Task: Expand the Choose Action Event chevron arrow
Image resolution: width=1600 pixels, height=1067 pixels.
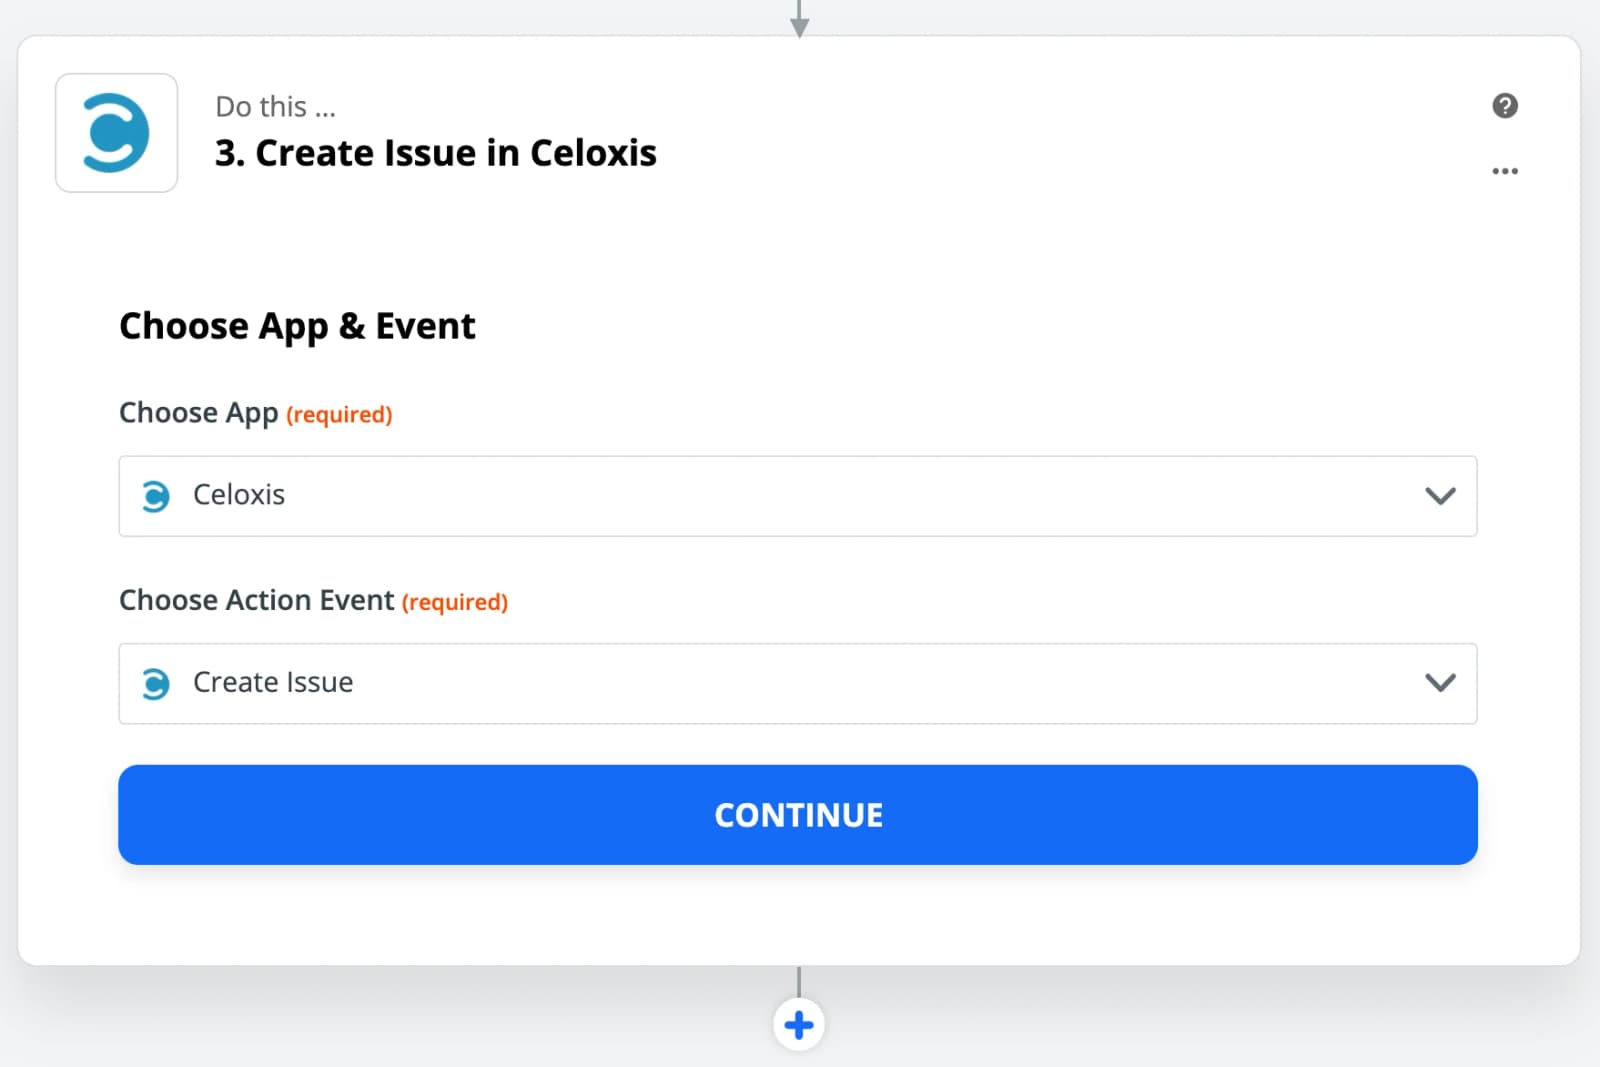Action: click(1440, 683)
